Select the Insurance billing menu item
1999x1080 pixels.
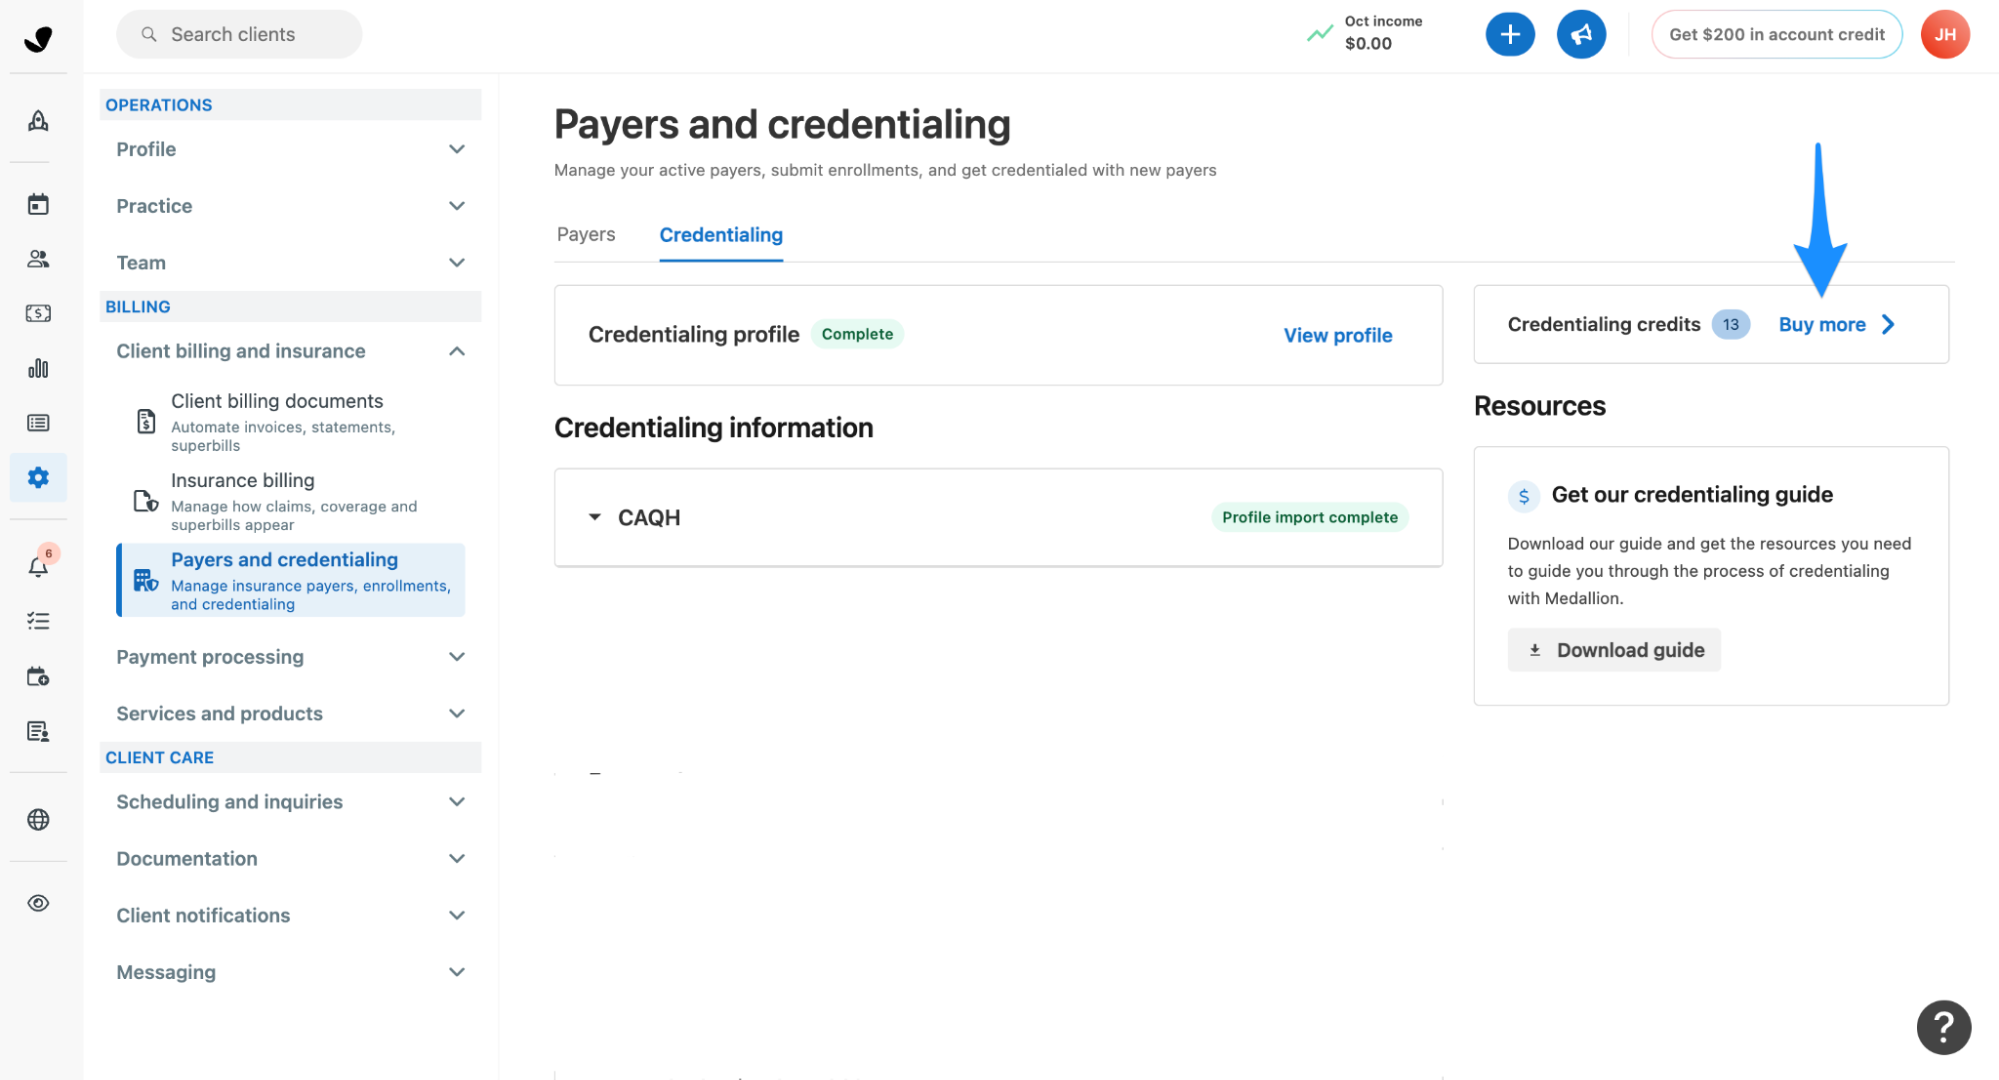click(x=291, y=501)
